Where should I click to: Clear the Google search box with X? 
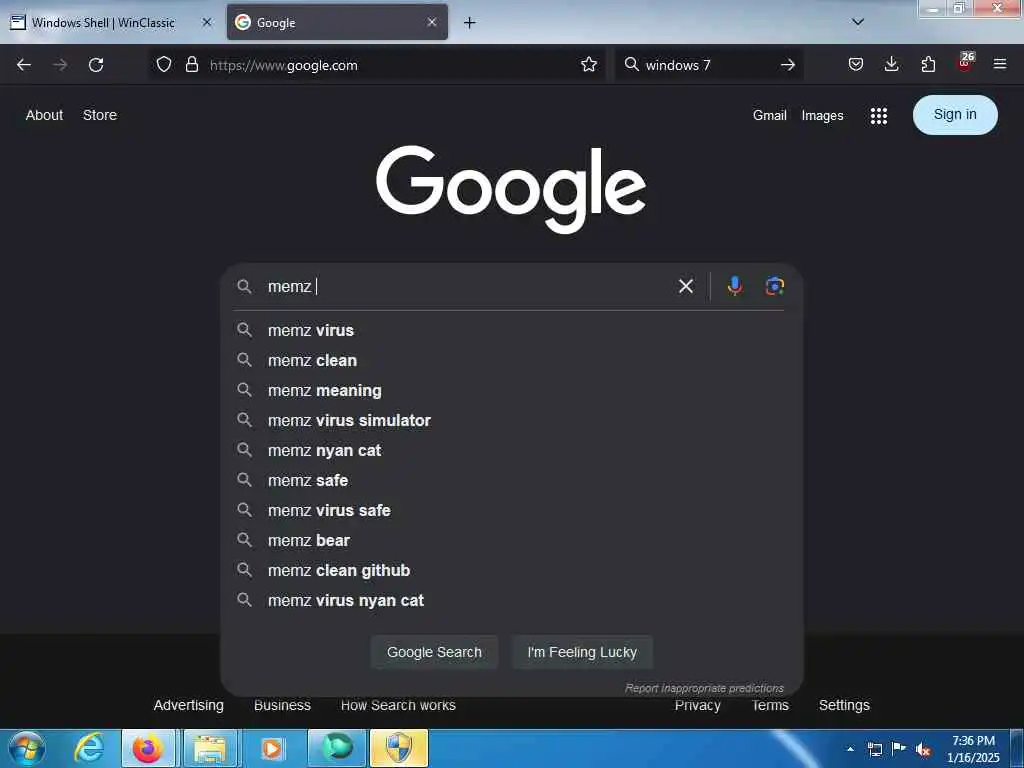click(x=686, y=286)
